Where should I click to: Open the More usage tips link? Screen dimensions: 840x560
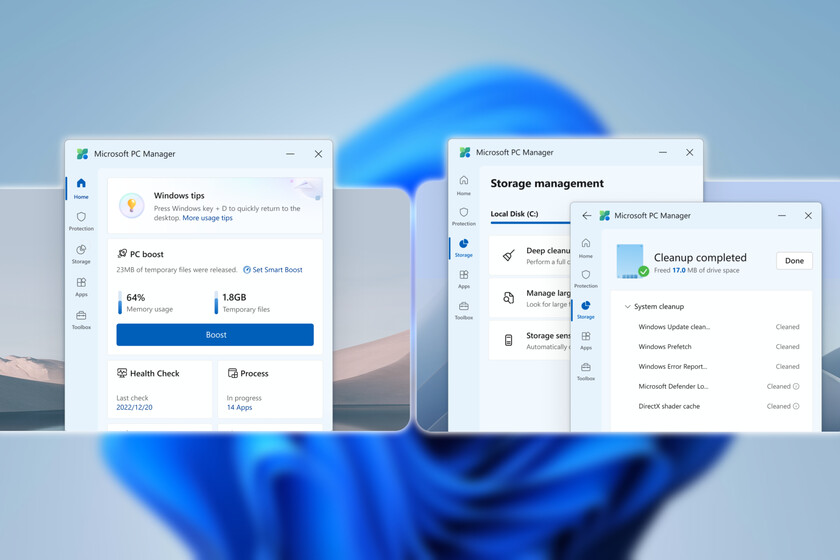(207, 217)
